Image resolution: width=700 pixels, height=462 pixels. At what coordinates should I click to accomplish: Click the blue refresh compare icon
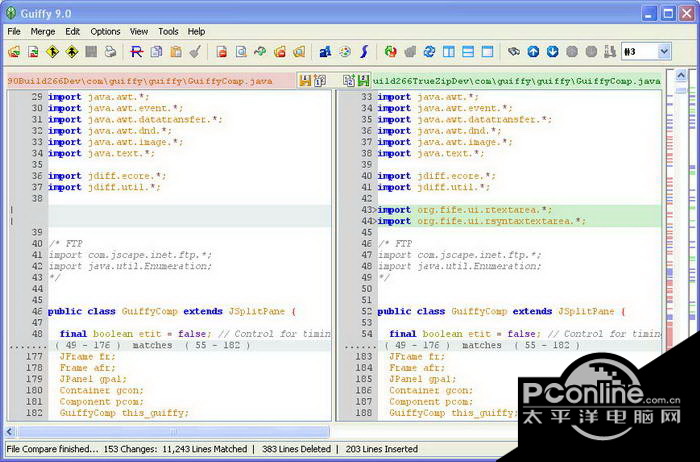(429, 51)
